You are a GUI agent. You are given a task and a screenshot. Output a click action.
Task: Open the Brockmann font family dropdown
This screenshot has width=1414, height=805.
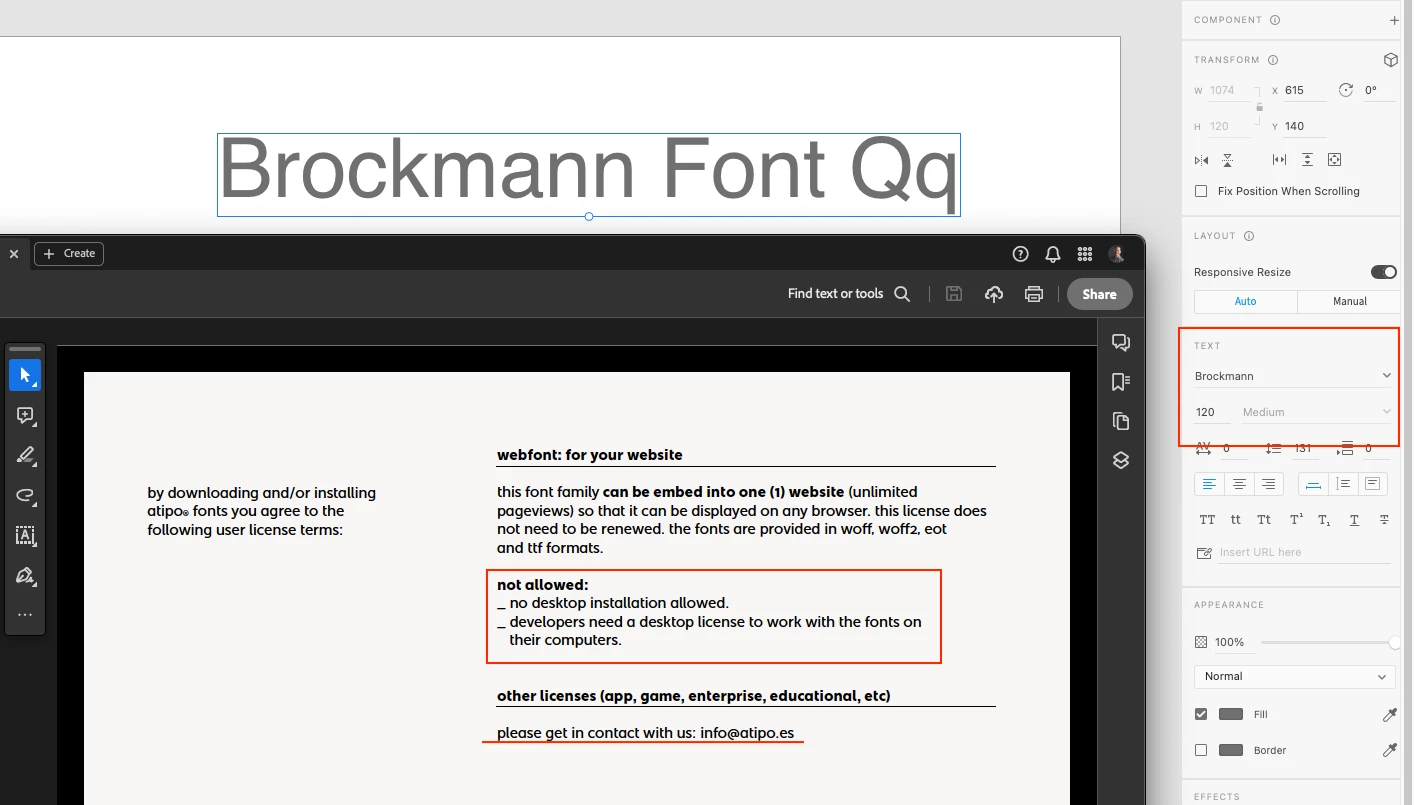click(1294, 376)
